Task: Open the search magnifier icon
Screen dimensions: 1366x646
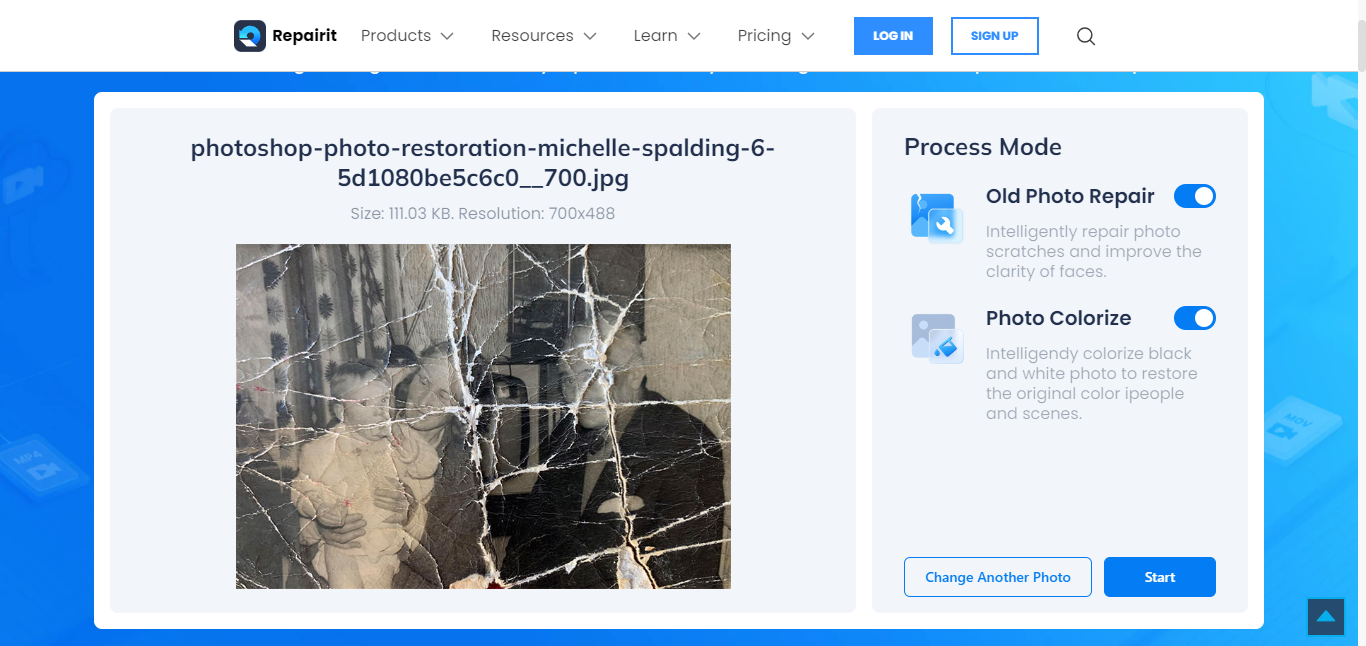Action: point(1086,36)
